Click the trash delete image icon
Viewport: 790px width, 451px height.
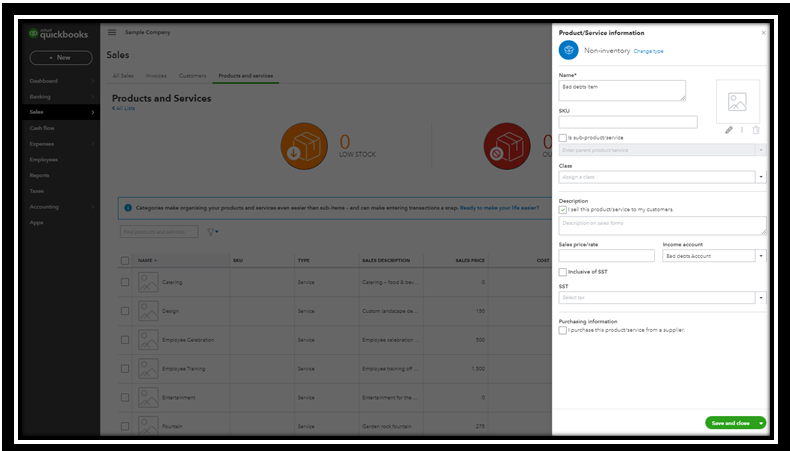756,130
